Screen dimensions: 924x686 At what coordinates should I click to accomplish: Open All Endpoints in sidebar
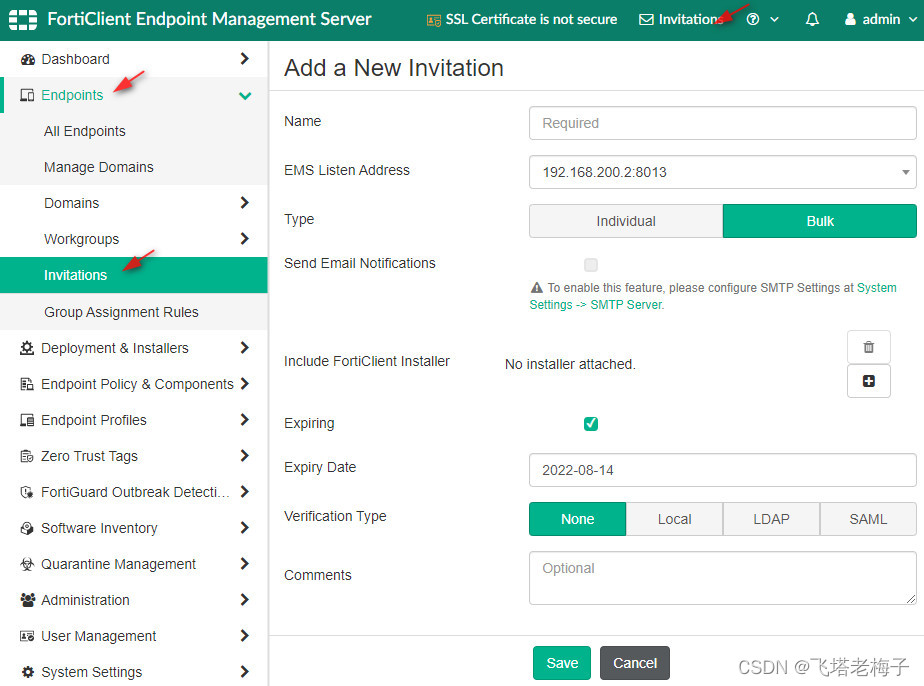(85, 131)
